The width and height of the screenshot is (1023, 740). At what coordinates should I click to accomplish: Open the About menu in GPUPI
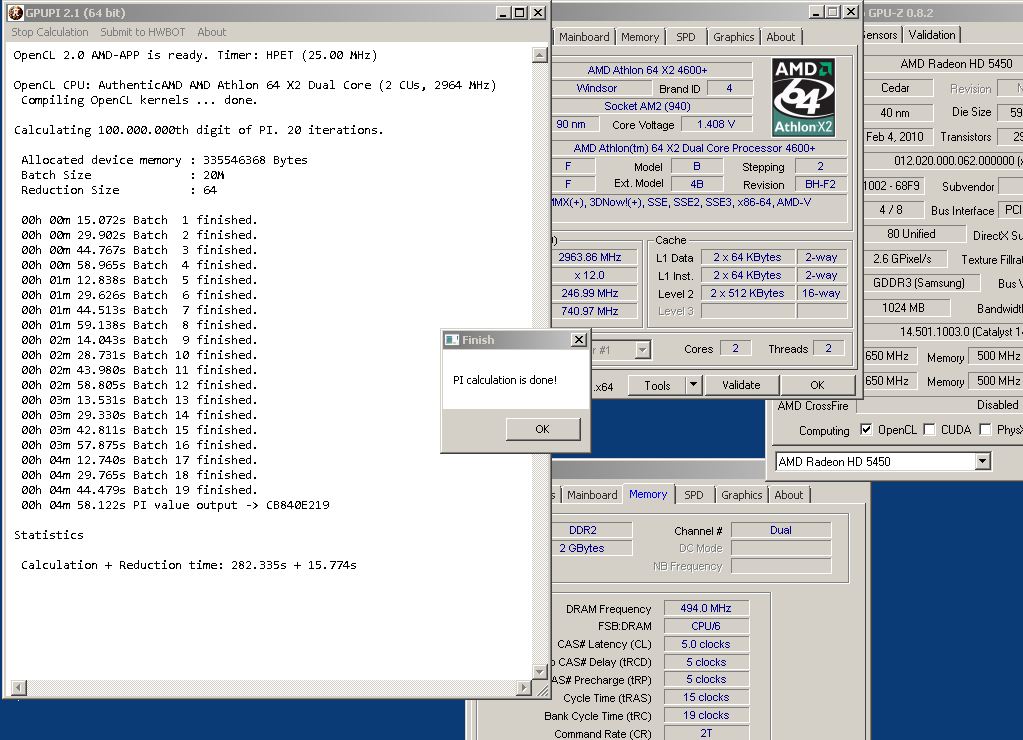point(211,32)
